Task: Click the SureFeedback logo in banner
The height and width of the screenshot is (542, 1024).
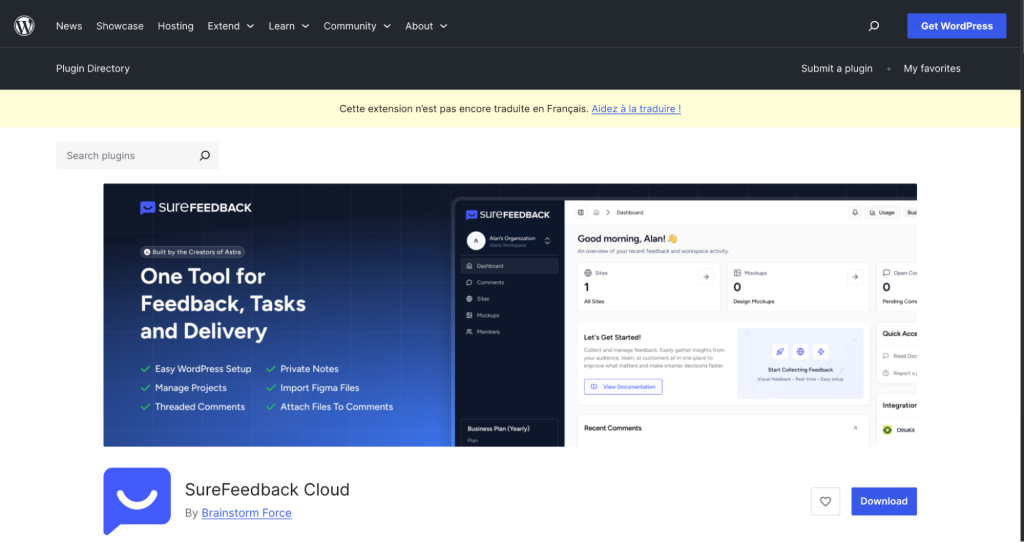Action: coord(196,208)
